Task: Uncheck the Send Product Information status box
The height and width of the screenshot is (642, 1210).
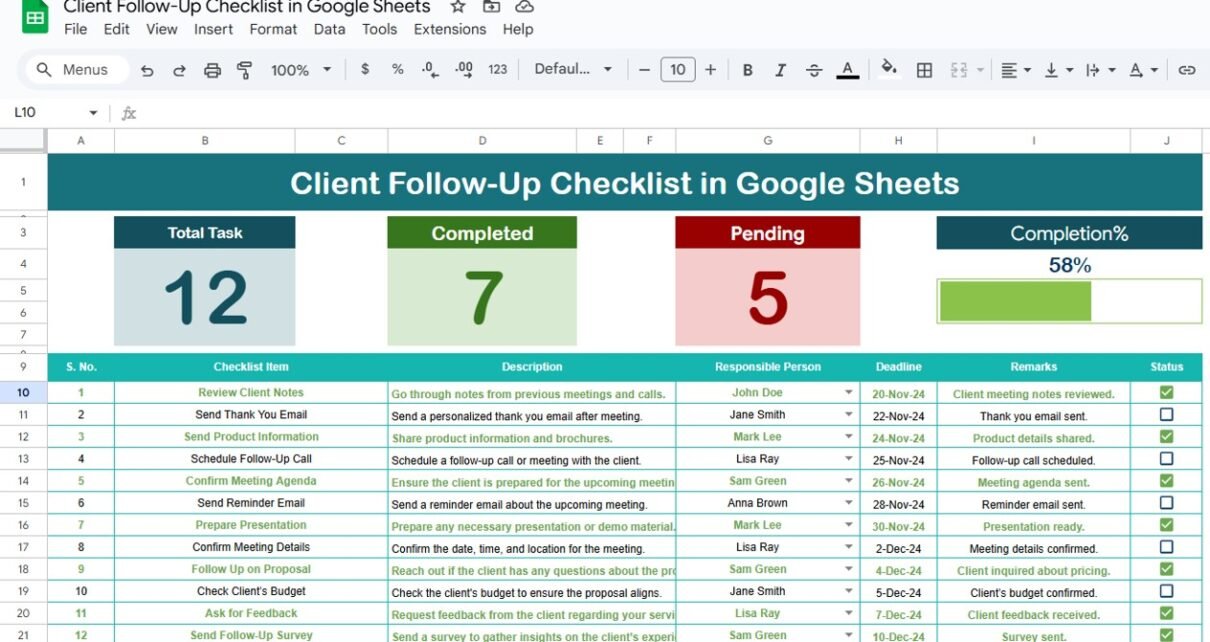Action: (1166, 437)
